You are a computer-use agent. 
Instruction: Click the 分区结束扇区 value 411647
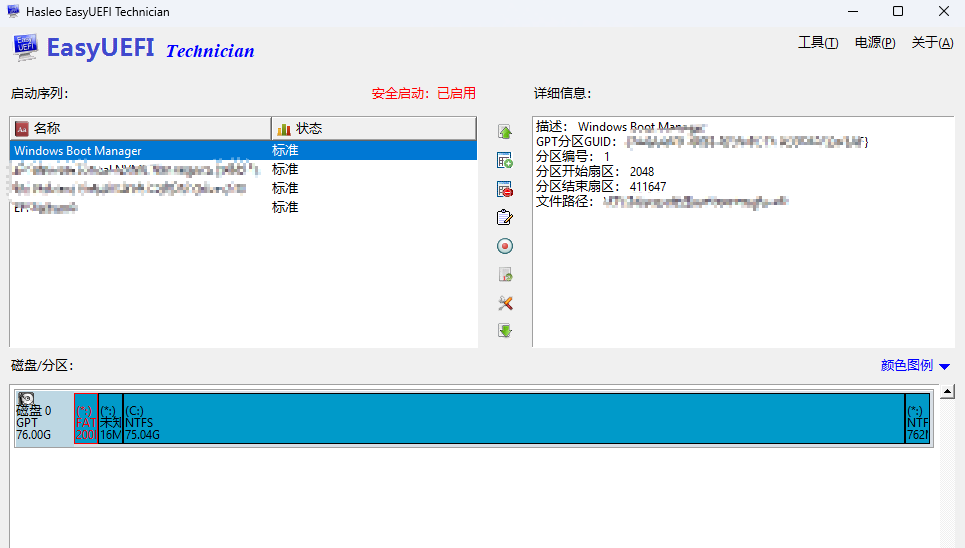[x=647, y=187]
